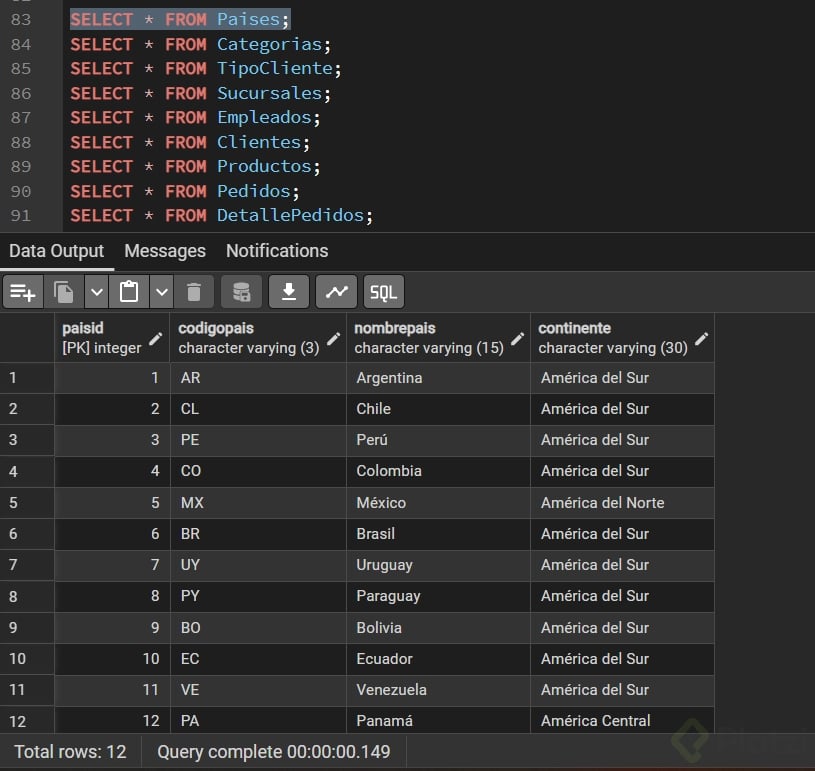Click line 83 'SELECT * FROM Paises;'
815x771 pixels.
pos(180,20)
